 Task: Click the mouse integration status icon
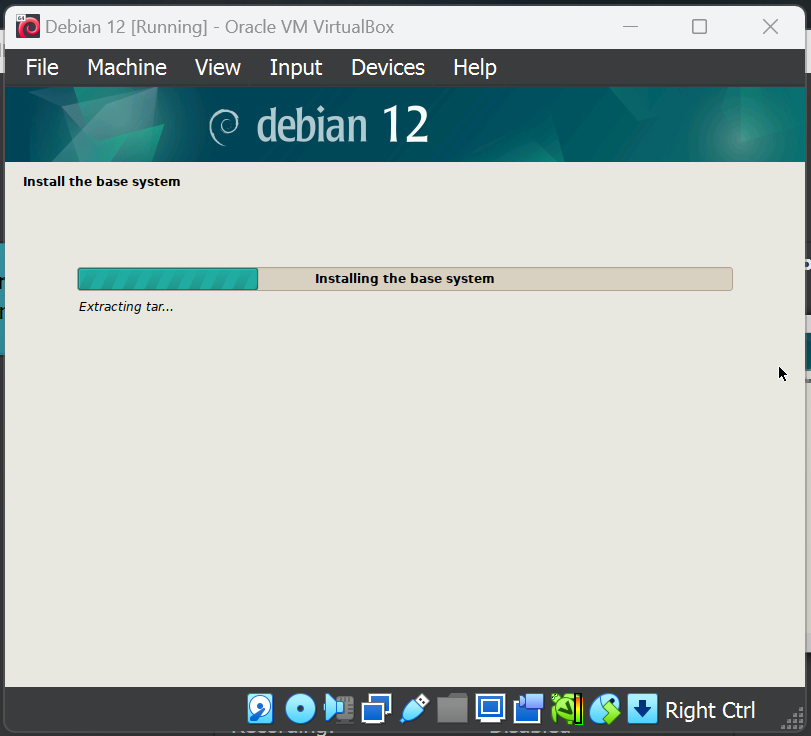(605, 708)
